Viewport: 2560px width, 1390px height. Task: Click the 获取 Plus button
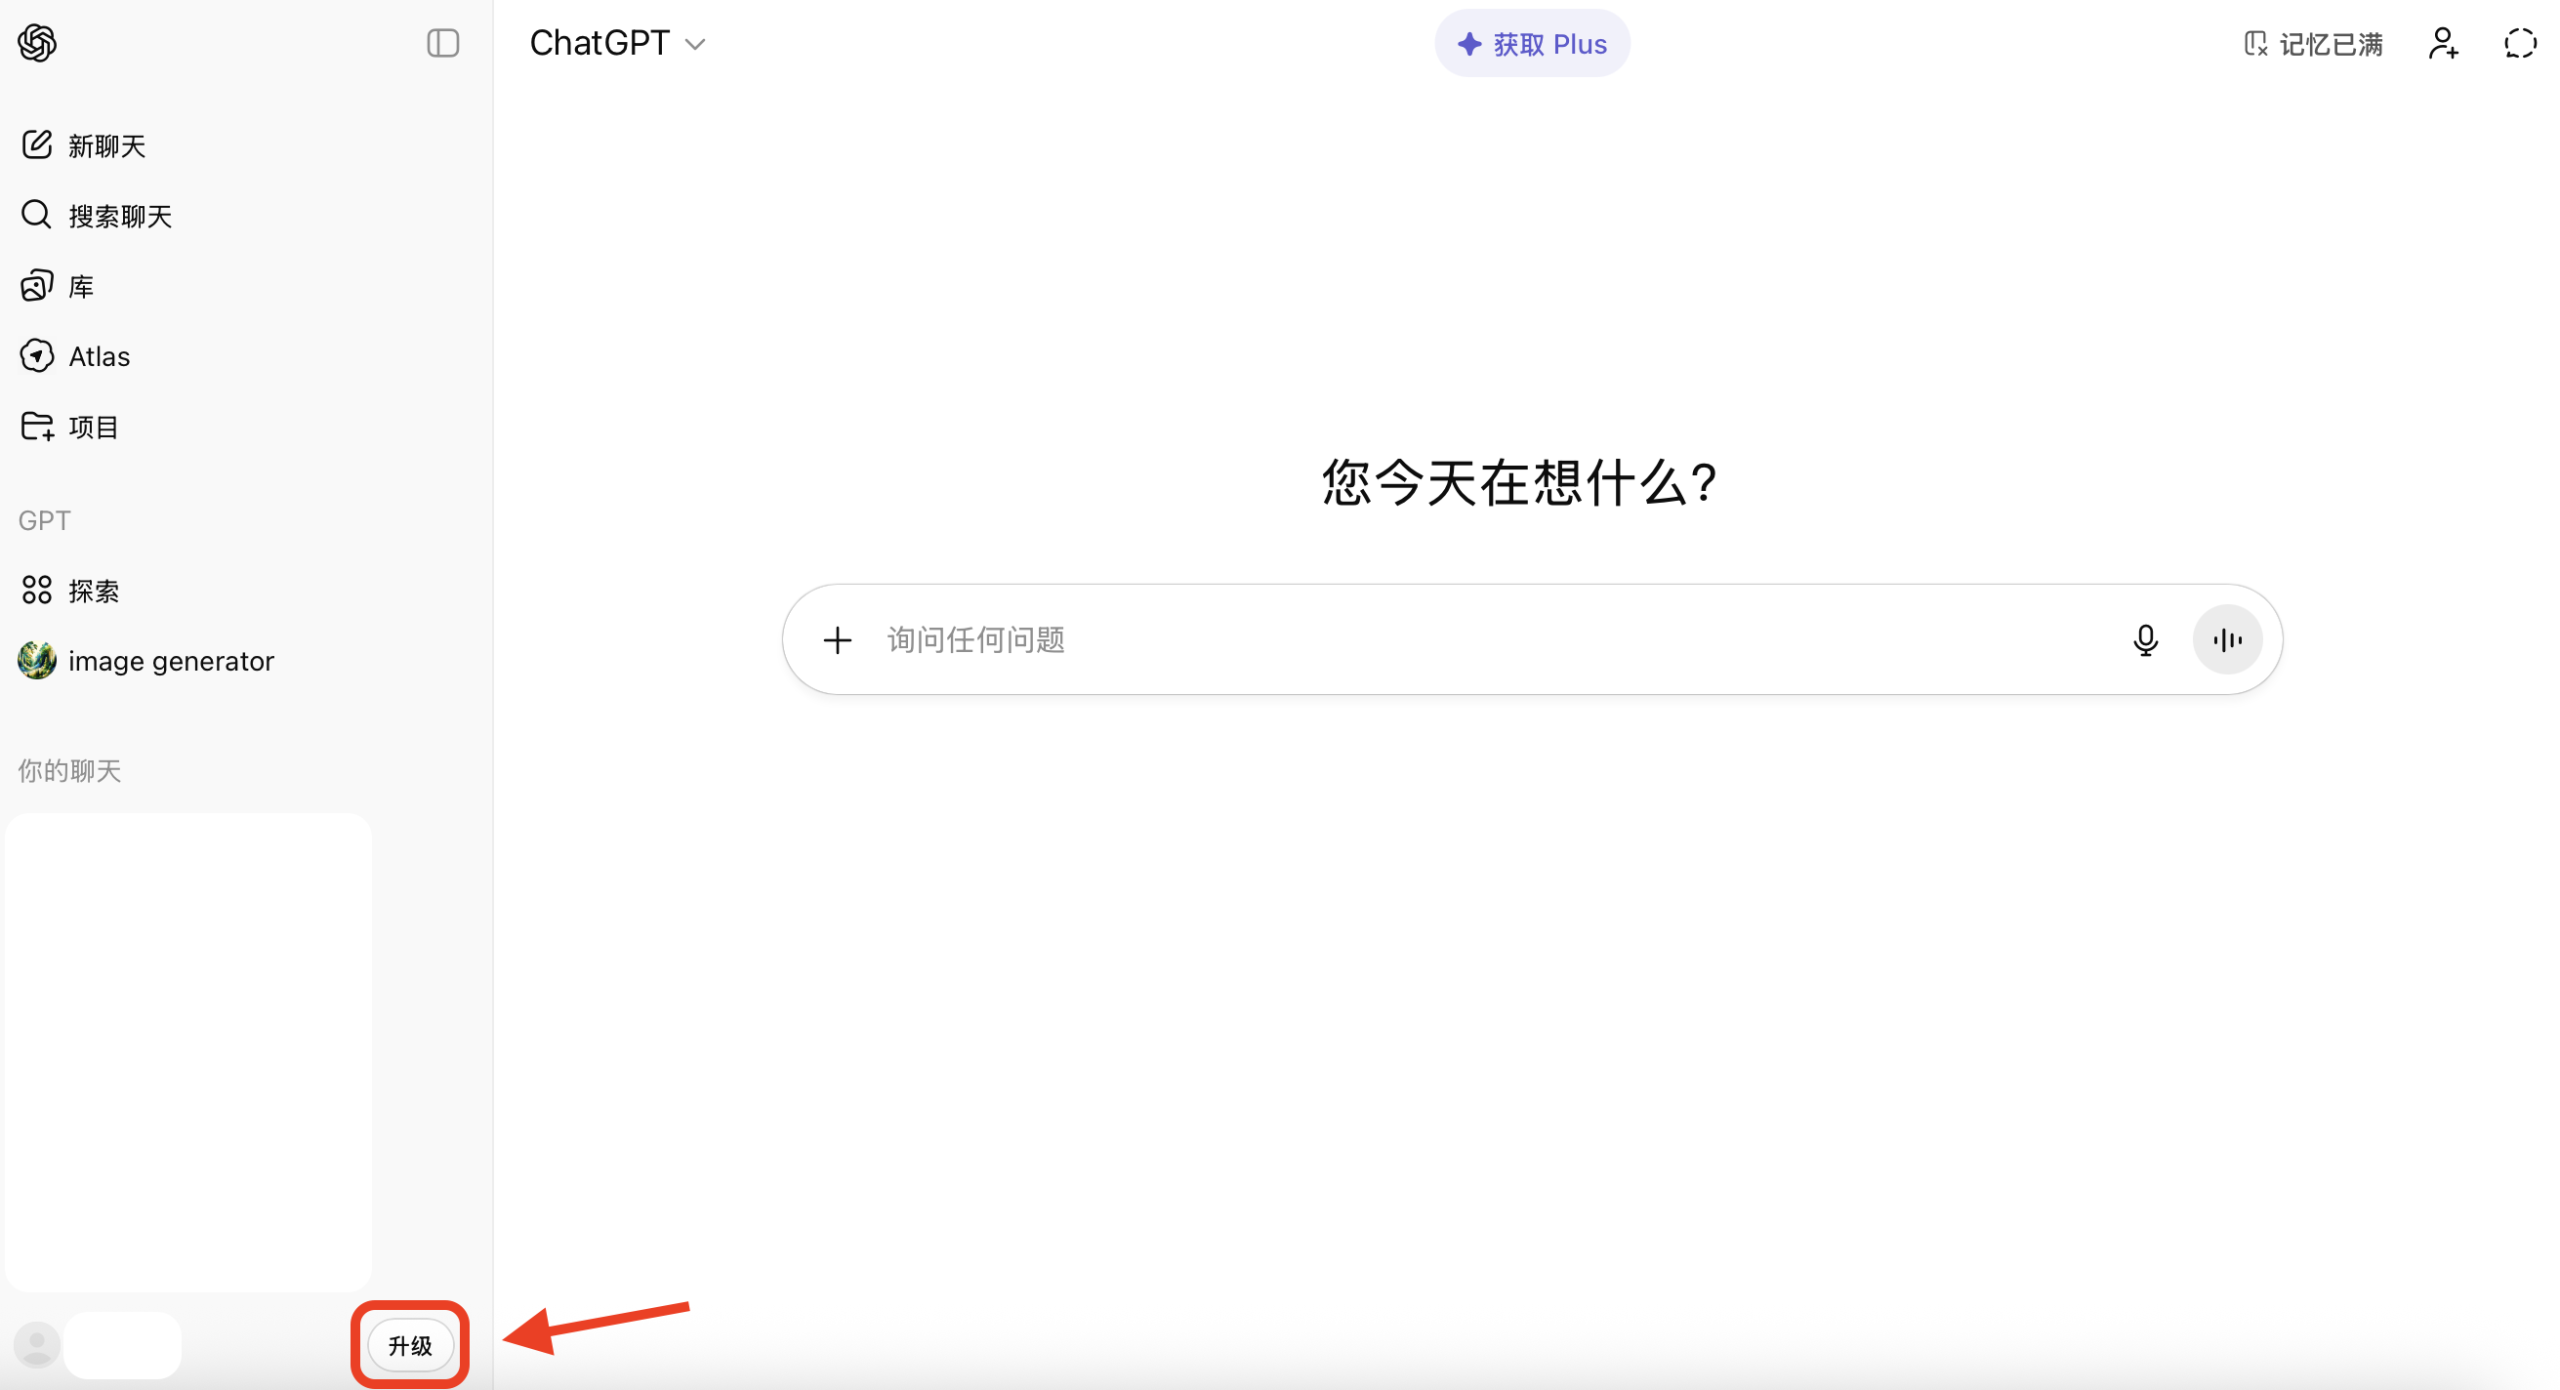1532,43
